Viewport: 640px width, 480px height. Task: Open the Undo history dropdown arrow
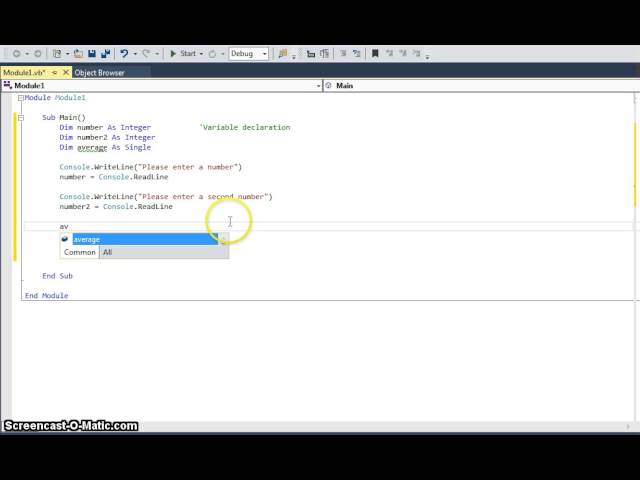pyautogui.click(x=135, y=53)
